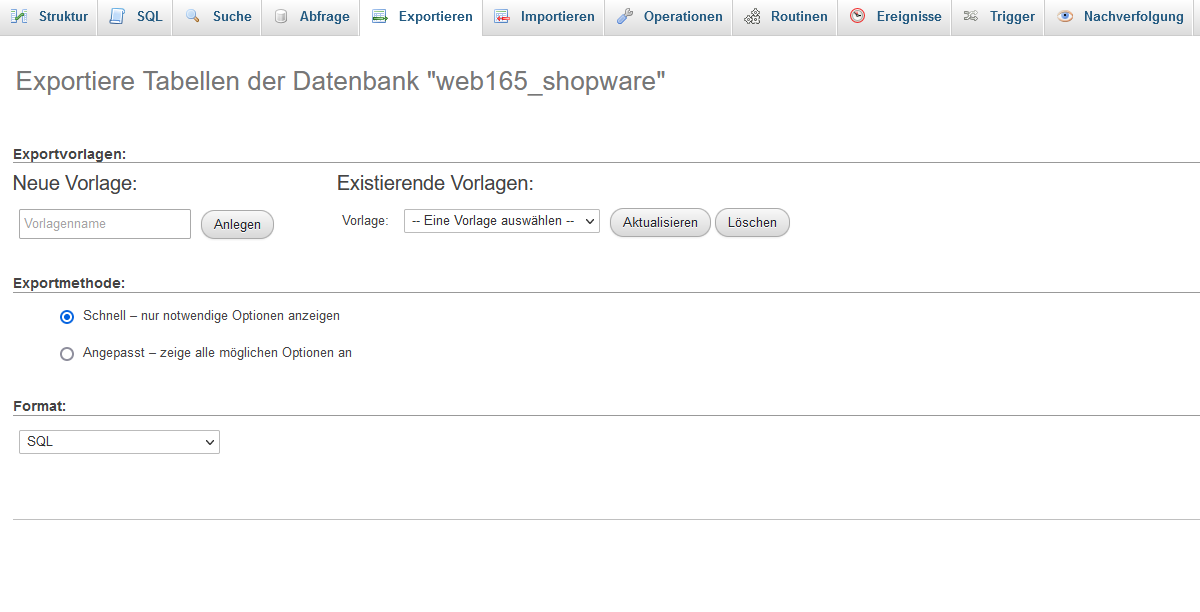Screen dimensions: 1200x612
Task: Click the Löschen button
Action: click(x=752, y=222)
